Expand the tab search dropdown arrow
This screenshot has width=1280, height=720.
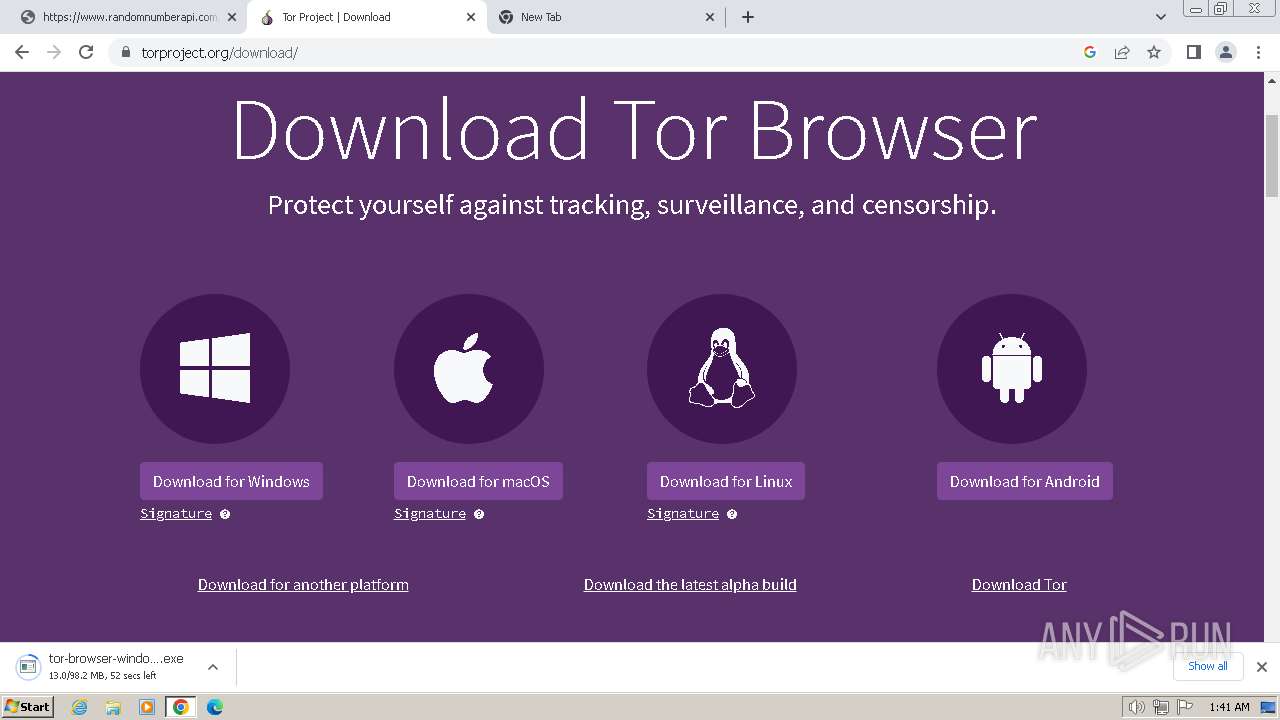point(1160,17)
